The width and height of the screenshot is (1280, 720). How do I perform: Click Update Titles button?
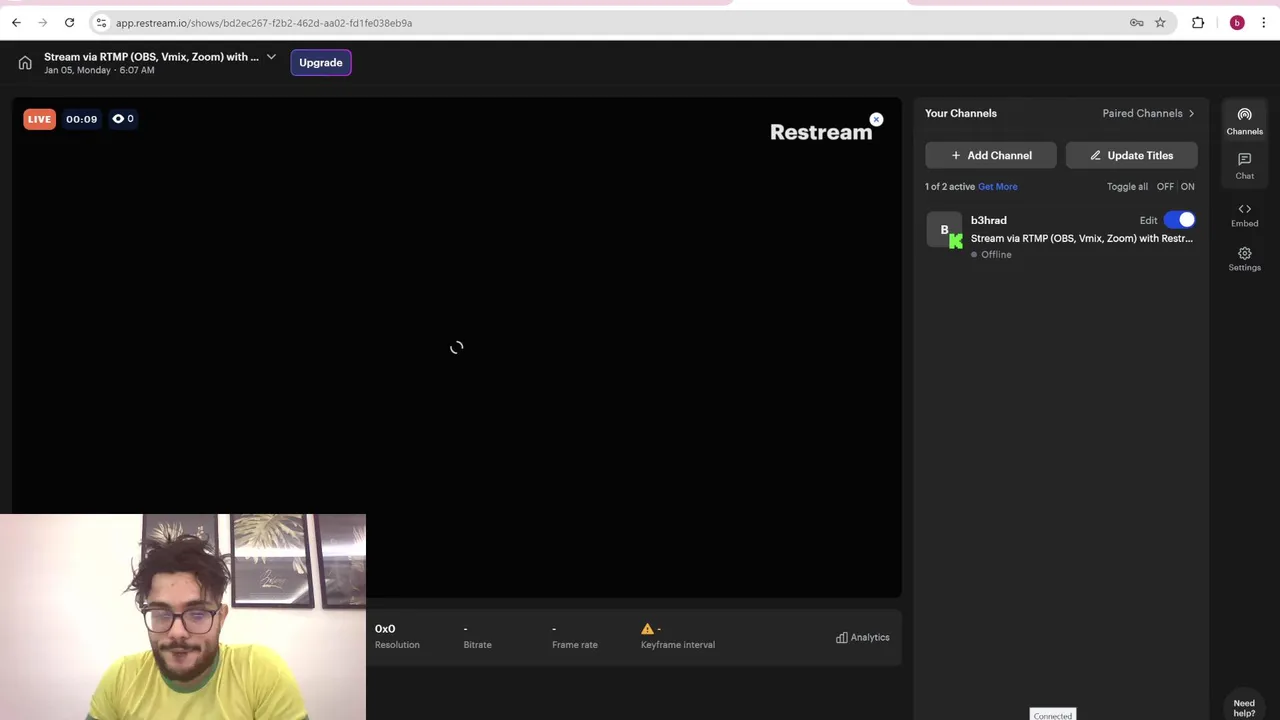(1131, 155)
